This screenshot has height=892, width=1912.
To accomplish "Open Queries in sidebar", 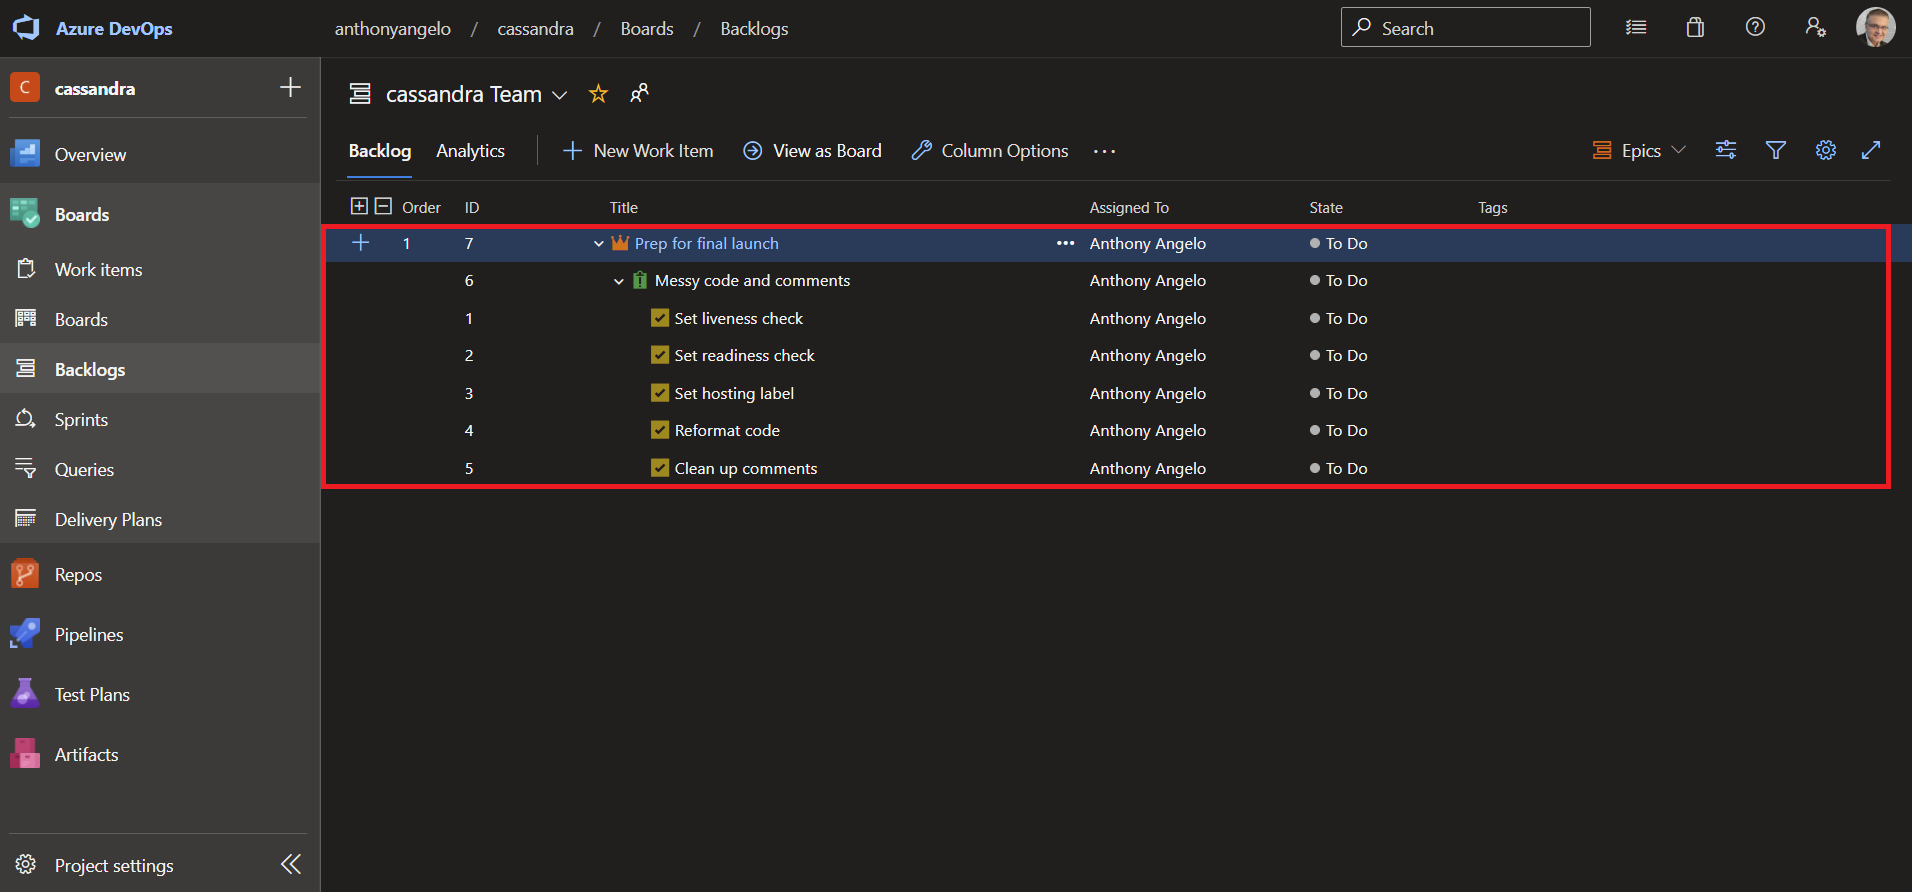I will pyautogui.click(x=160, y=469).
